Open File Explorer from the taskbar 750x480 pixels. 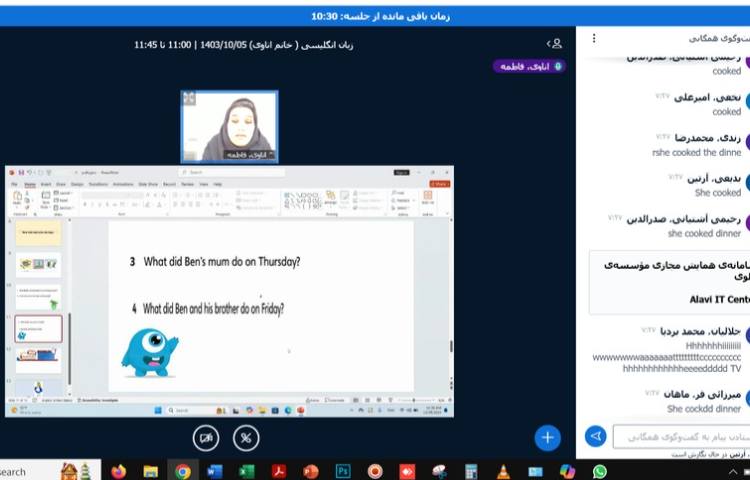(151, 471)
